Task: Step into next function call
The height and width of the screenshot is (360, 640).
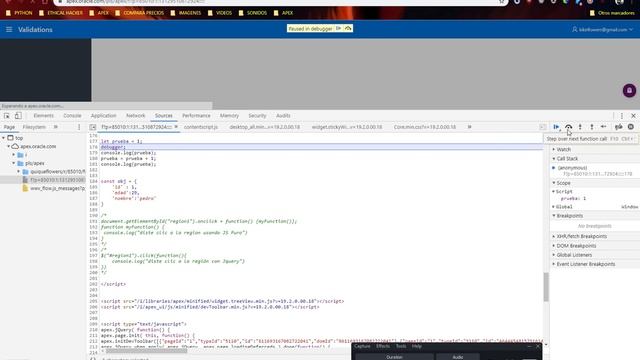Action: [580, 127]
